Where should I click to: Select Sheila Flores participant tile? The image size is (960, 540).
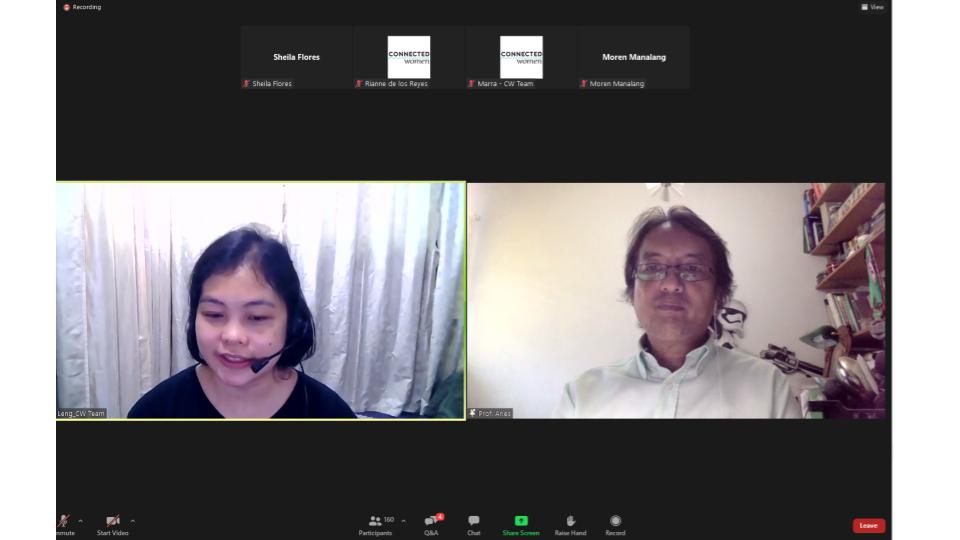[x=296, y=58]
